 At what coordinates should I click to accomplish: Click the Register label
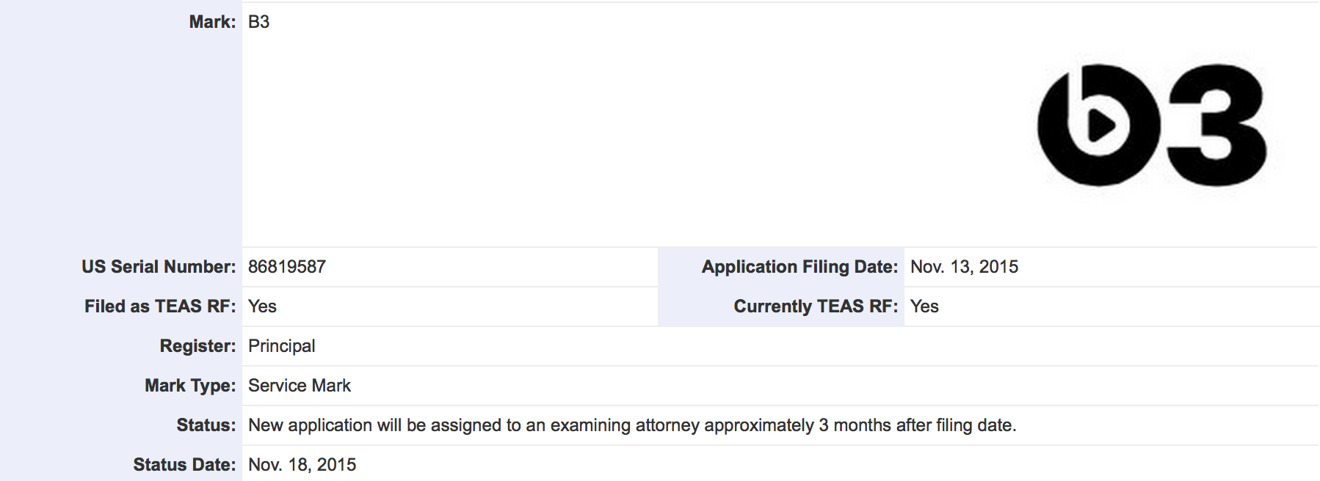(199, 346)
